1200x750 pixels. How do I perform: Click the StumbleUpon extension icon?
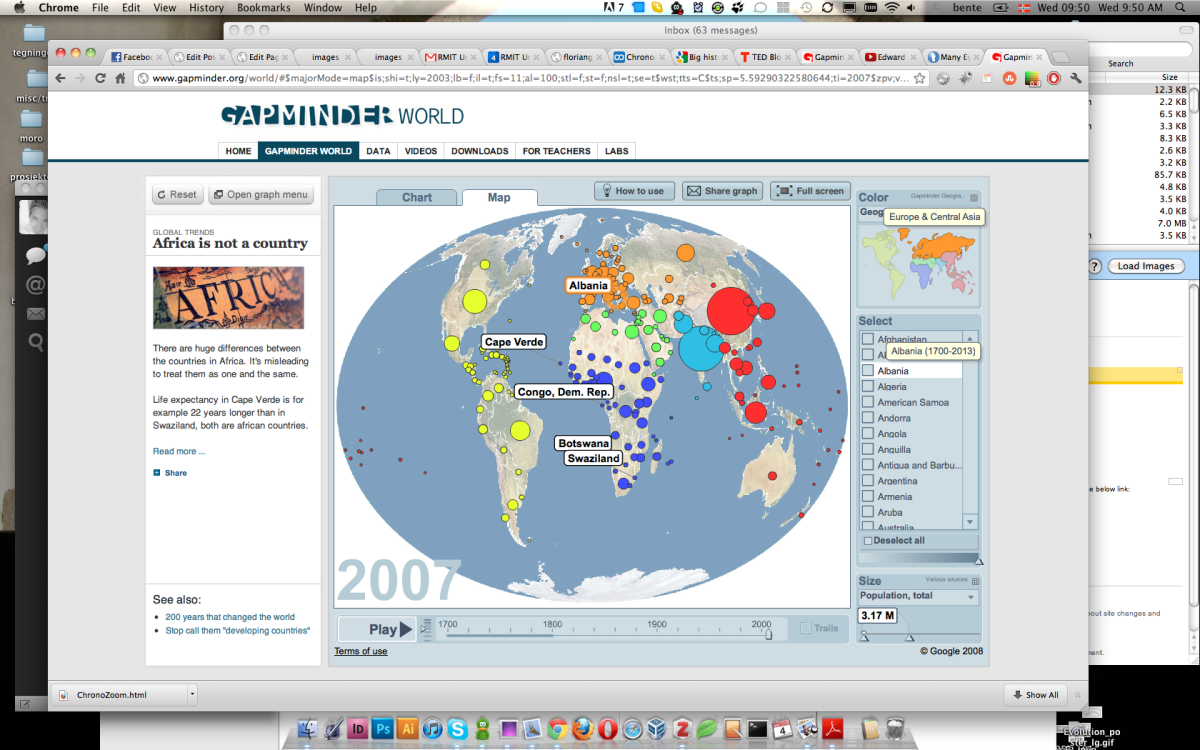(x=1010, y=78)
